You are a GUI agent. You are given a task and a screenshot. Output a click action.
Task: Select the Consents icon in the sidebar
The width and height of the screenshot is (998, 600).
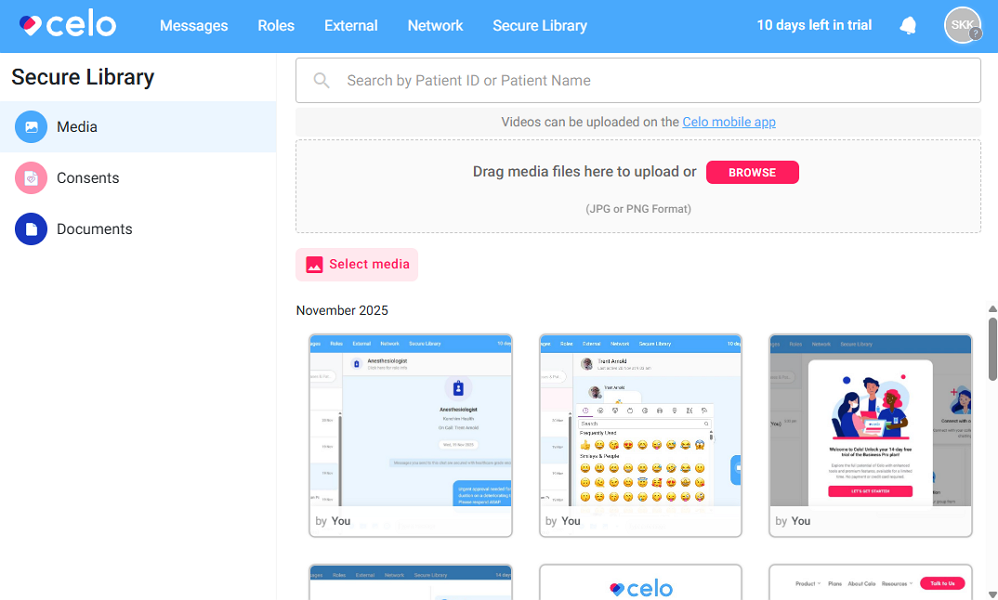(x=30, y=177)
